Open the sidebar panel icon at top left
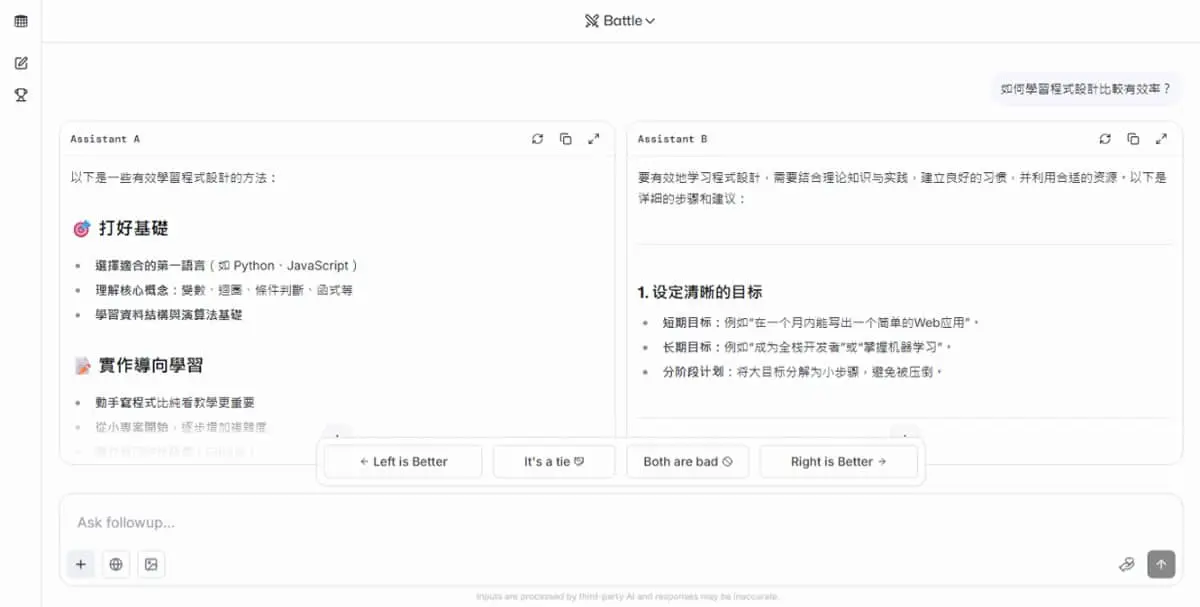 click(21, 21)
